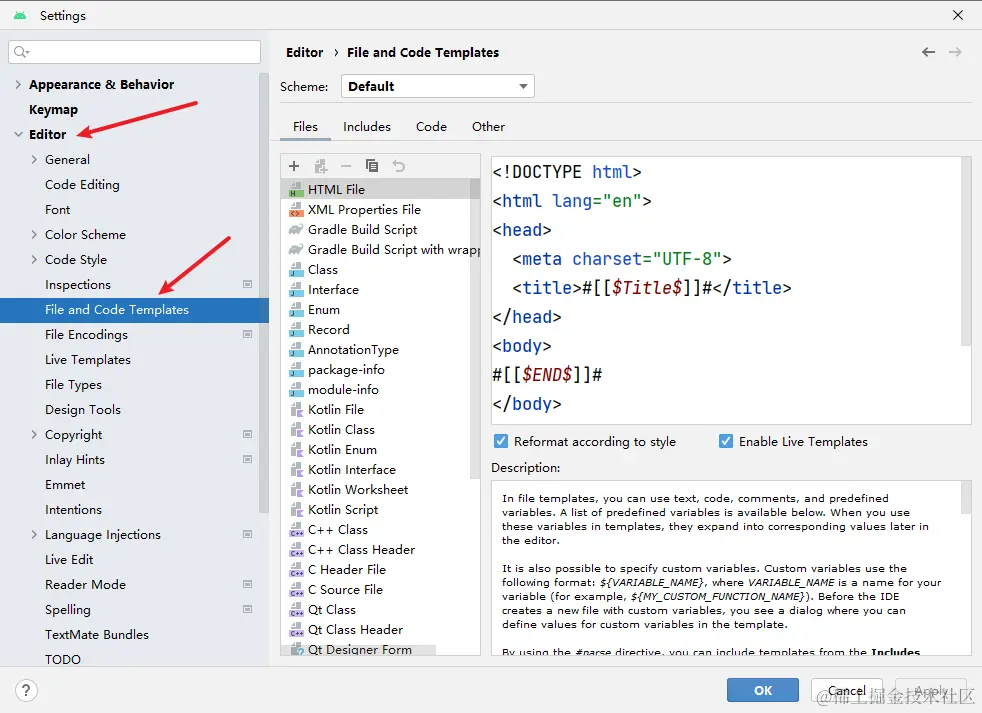Select the Interface template
Viewport: 982px width, 713px height.
click(333, 290)
